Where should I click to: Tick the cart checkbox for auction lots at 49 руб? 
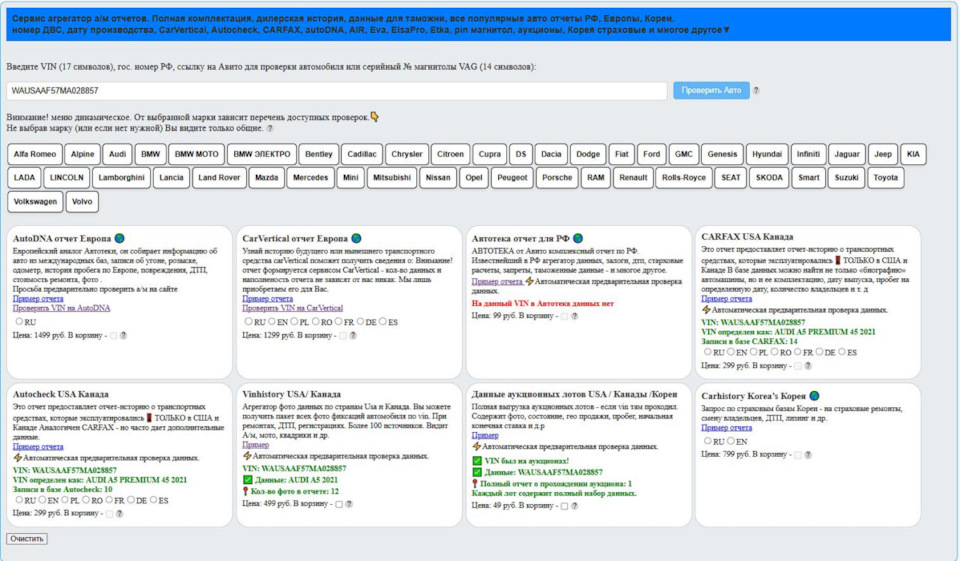(x=564, y=506)
